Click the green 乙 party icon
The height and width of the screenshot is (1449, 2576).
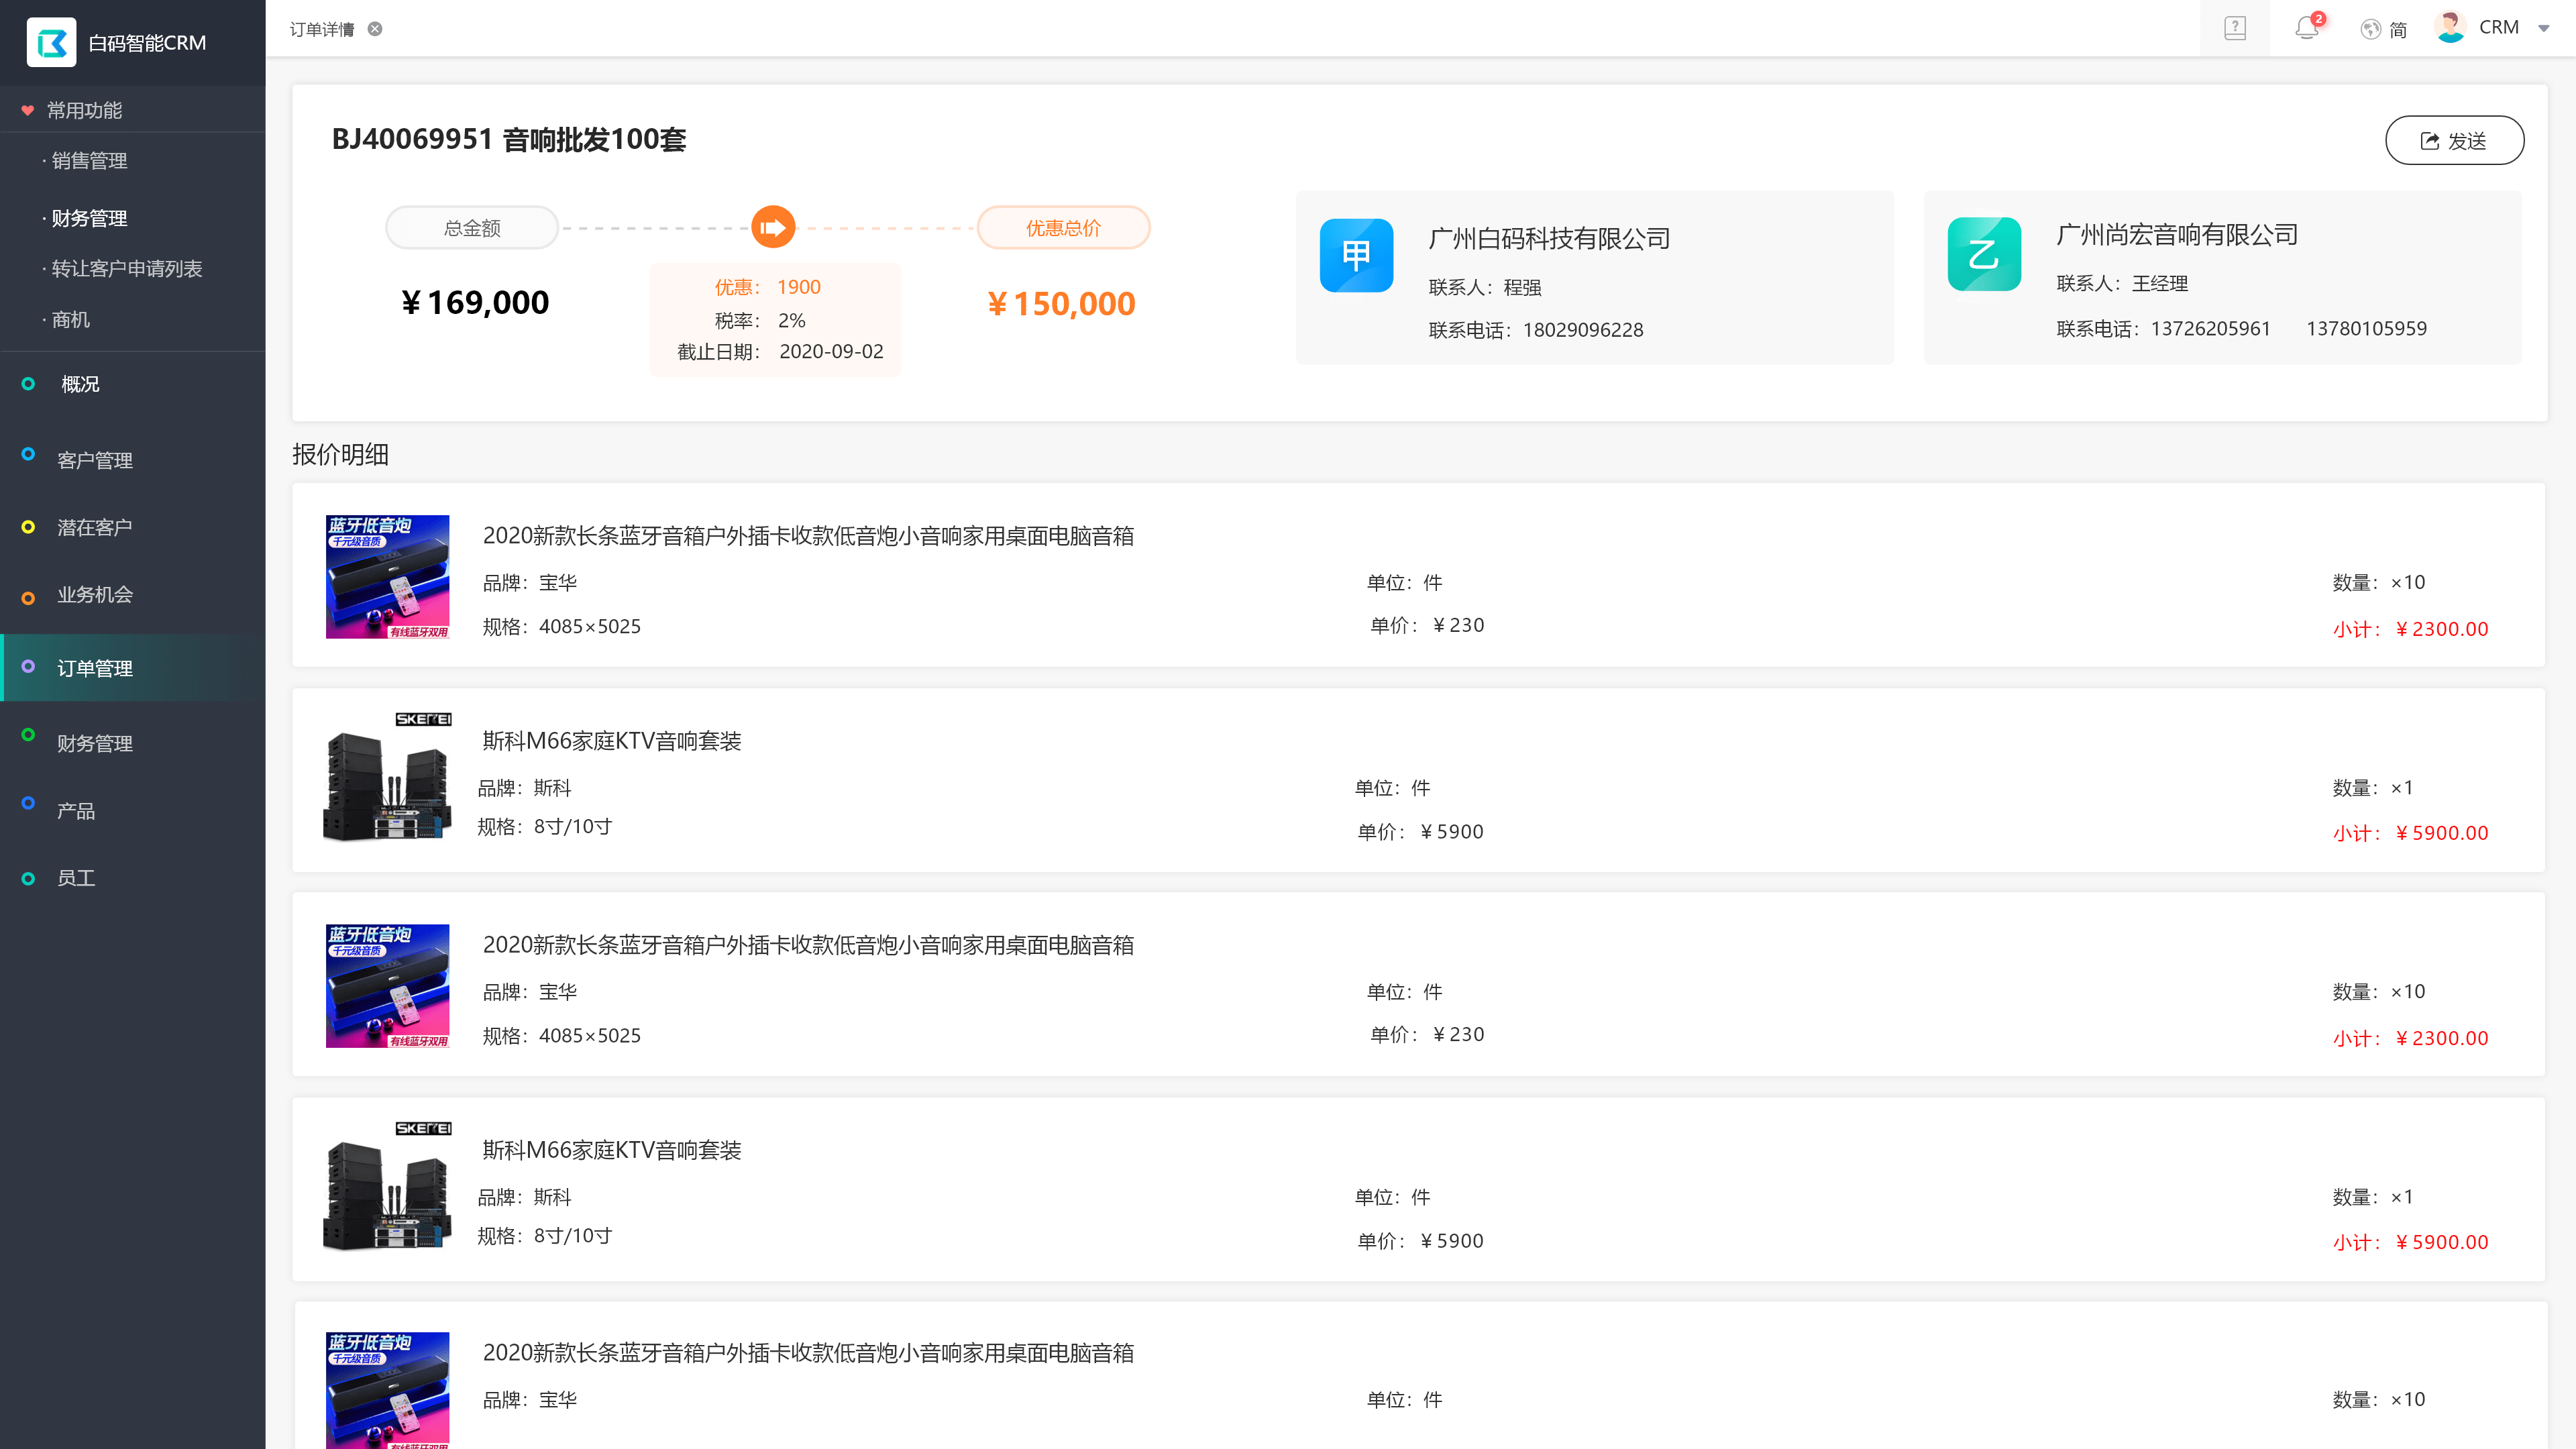1984,254
